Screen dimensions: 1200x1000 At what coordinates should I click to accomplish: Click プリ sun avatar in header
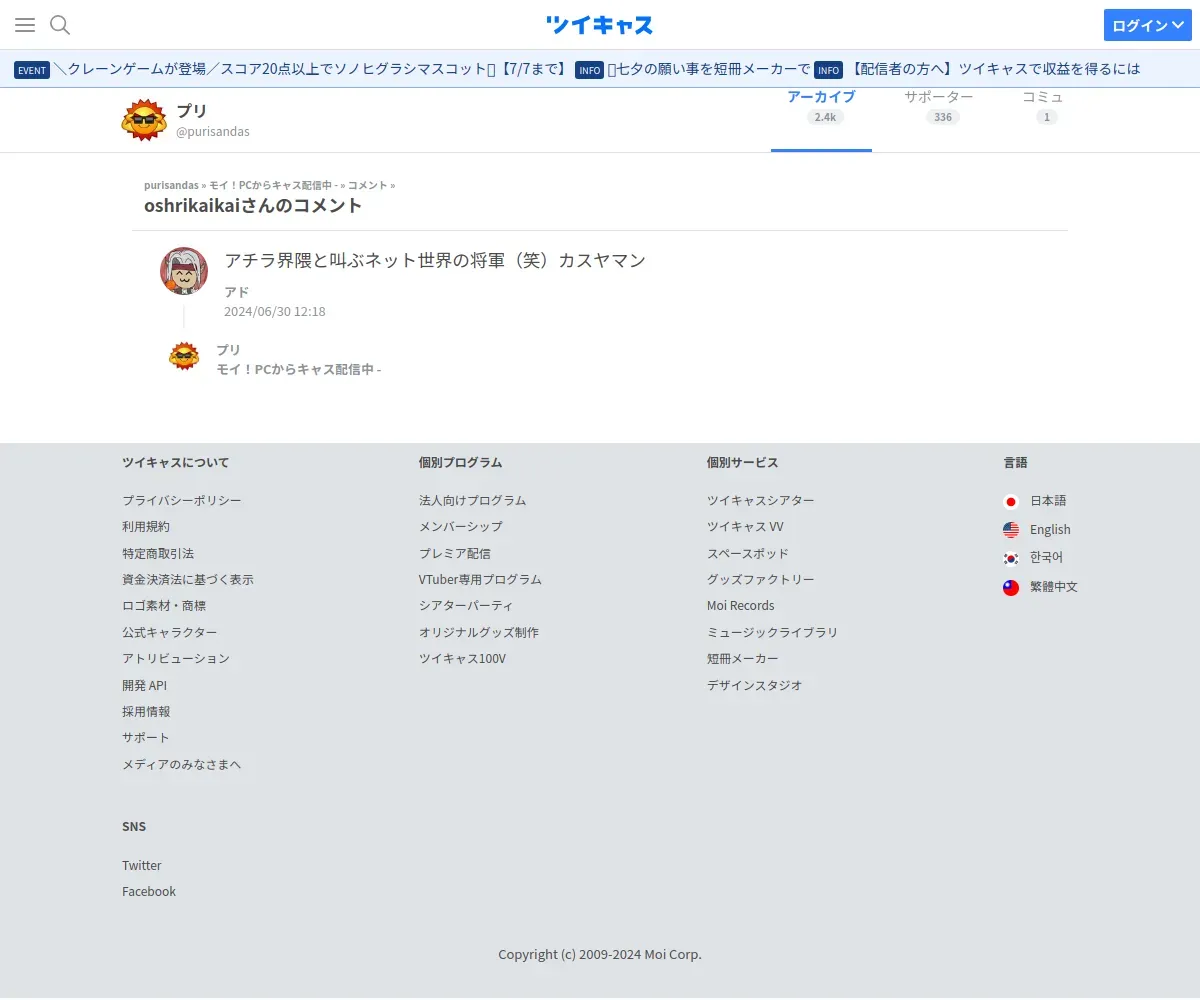point(144,120)
